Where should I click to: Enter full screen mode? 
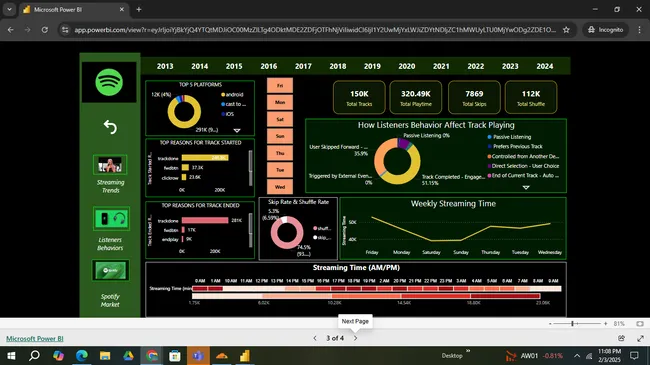pyautogui.click(x=640, y=338)
